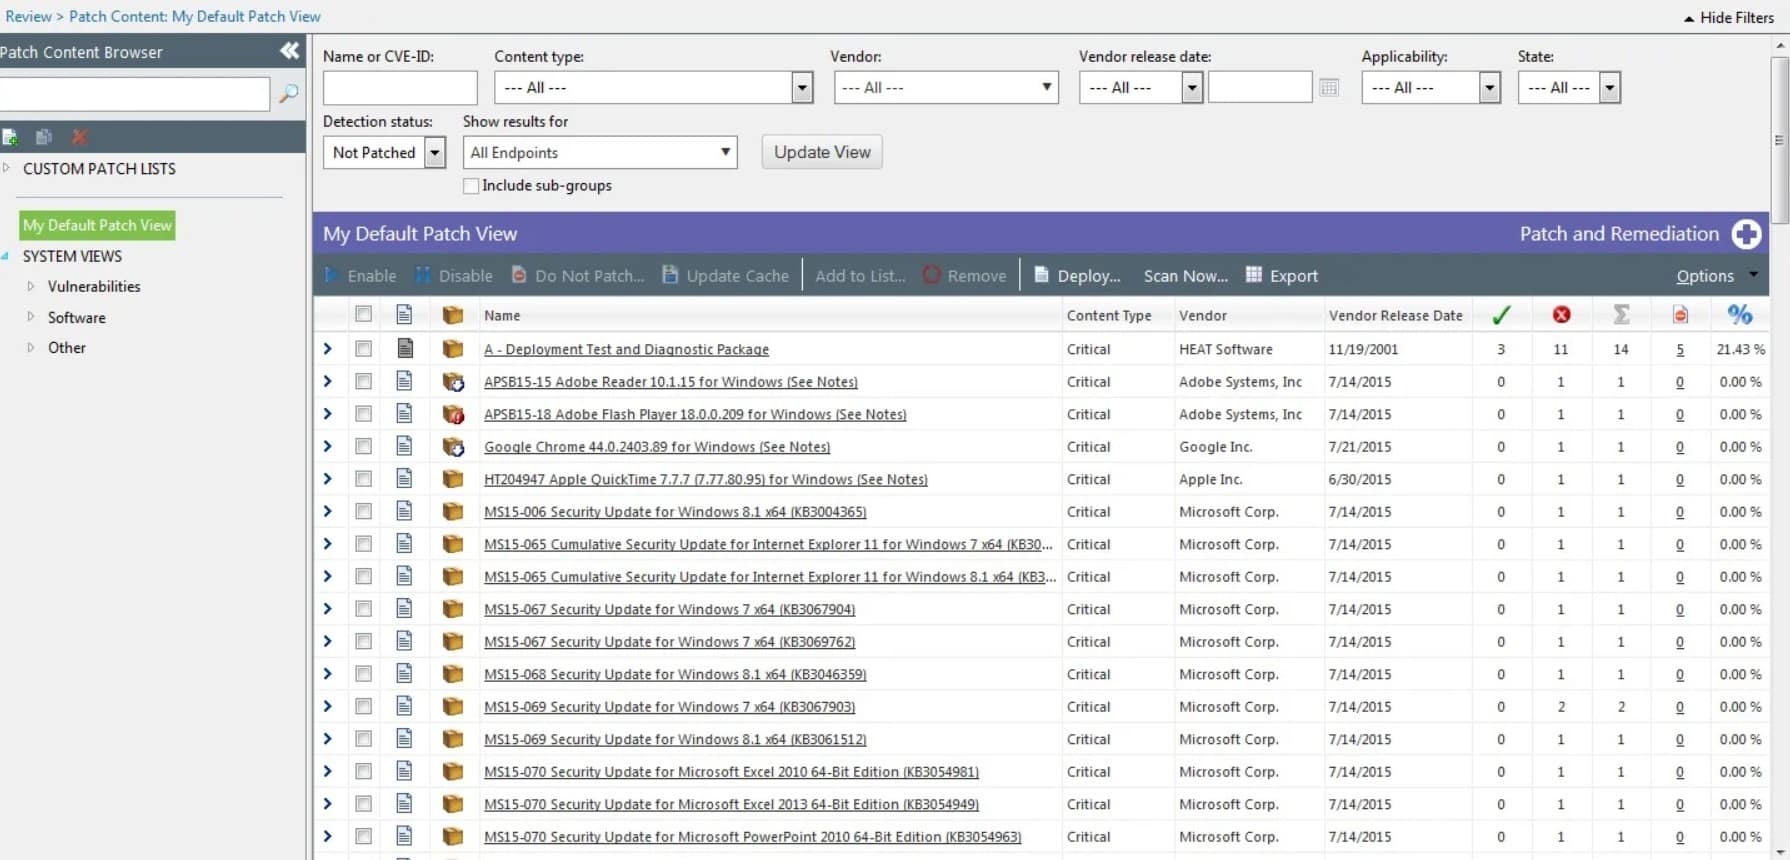Image resolution: width=1790 pixels, height=860 pixels.
Task: Expand the Vulnerabilities tree node
Action: [x=31, y=286]
